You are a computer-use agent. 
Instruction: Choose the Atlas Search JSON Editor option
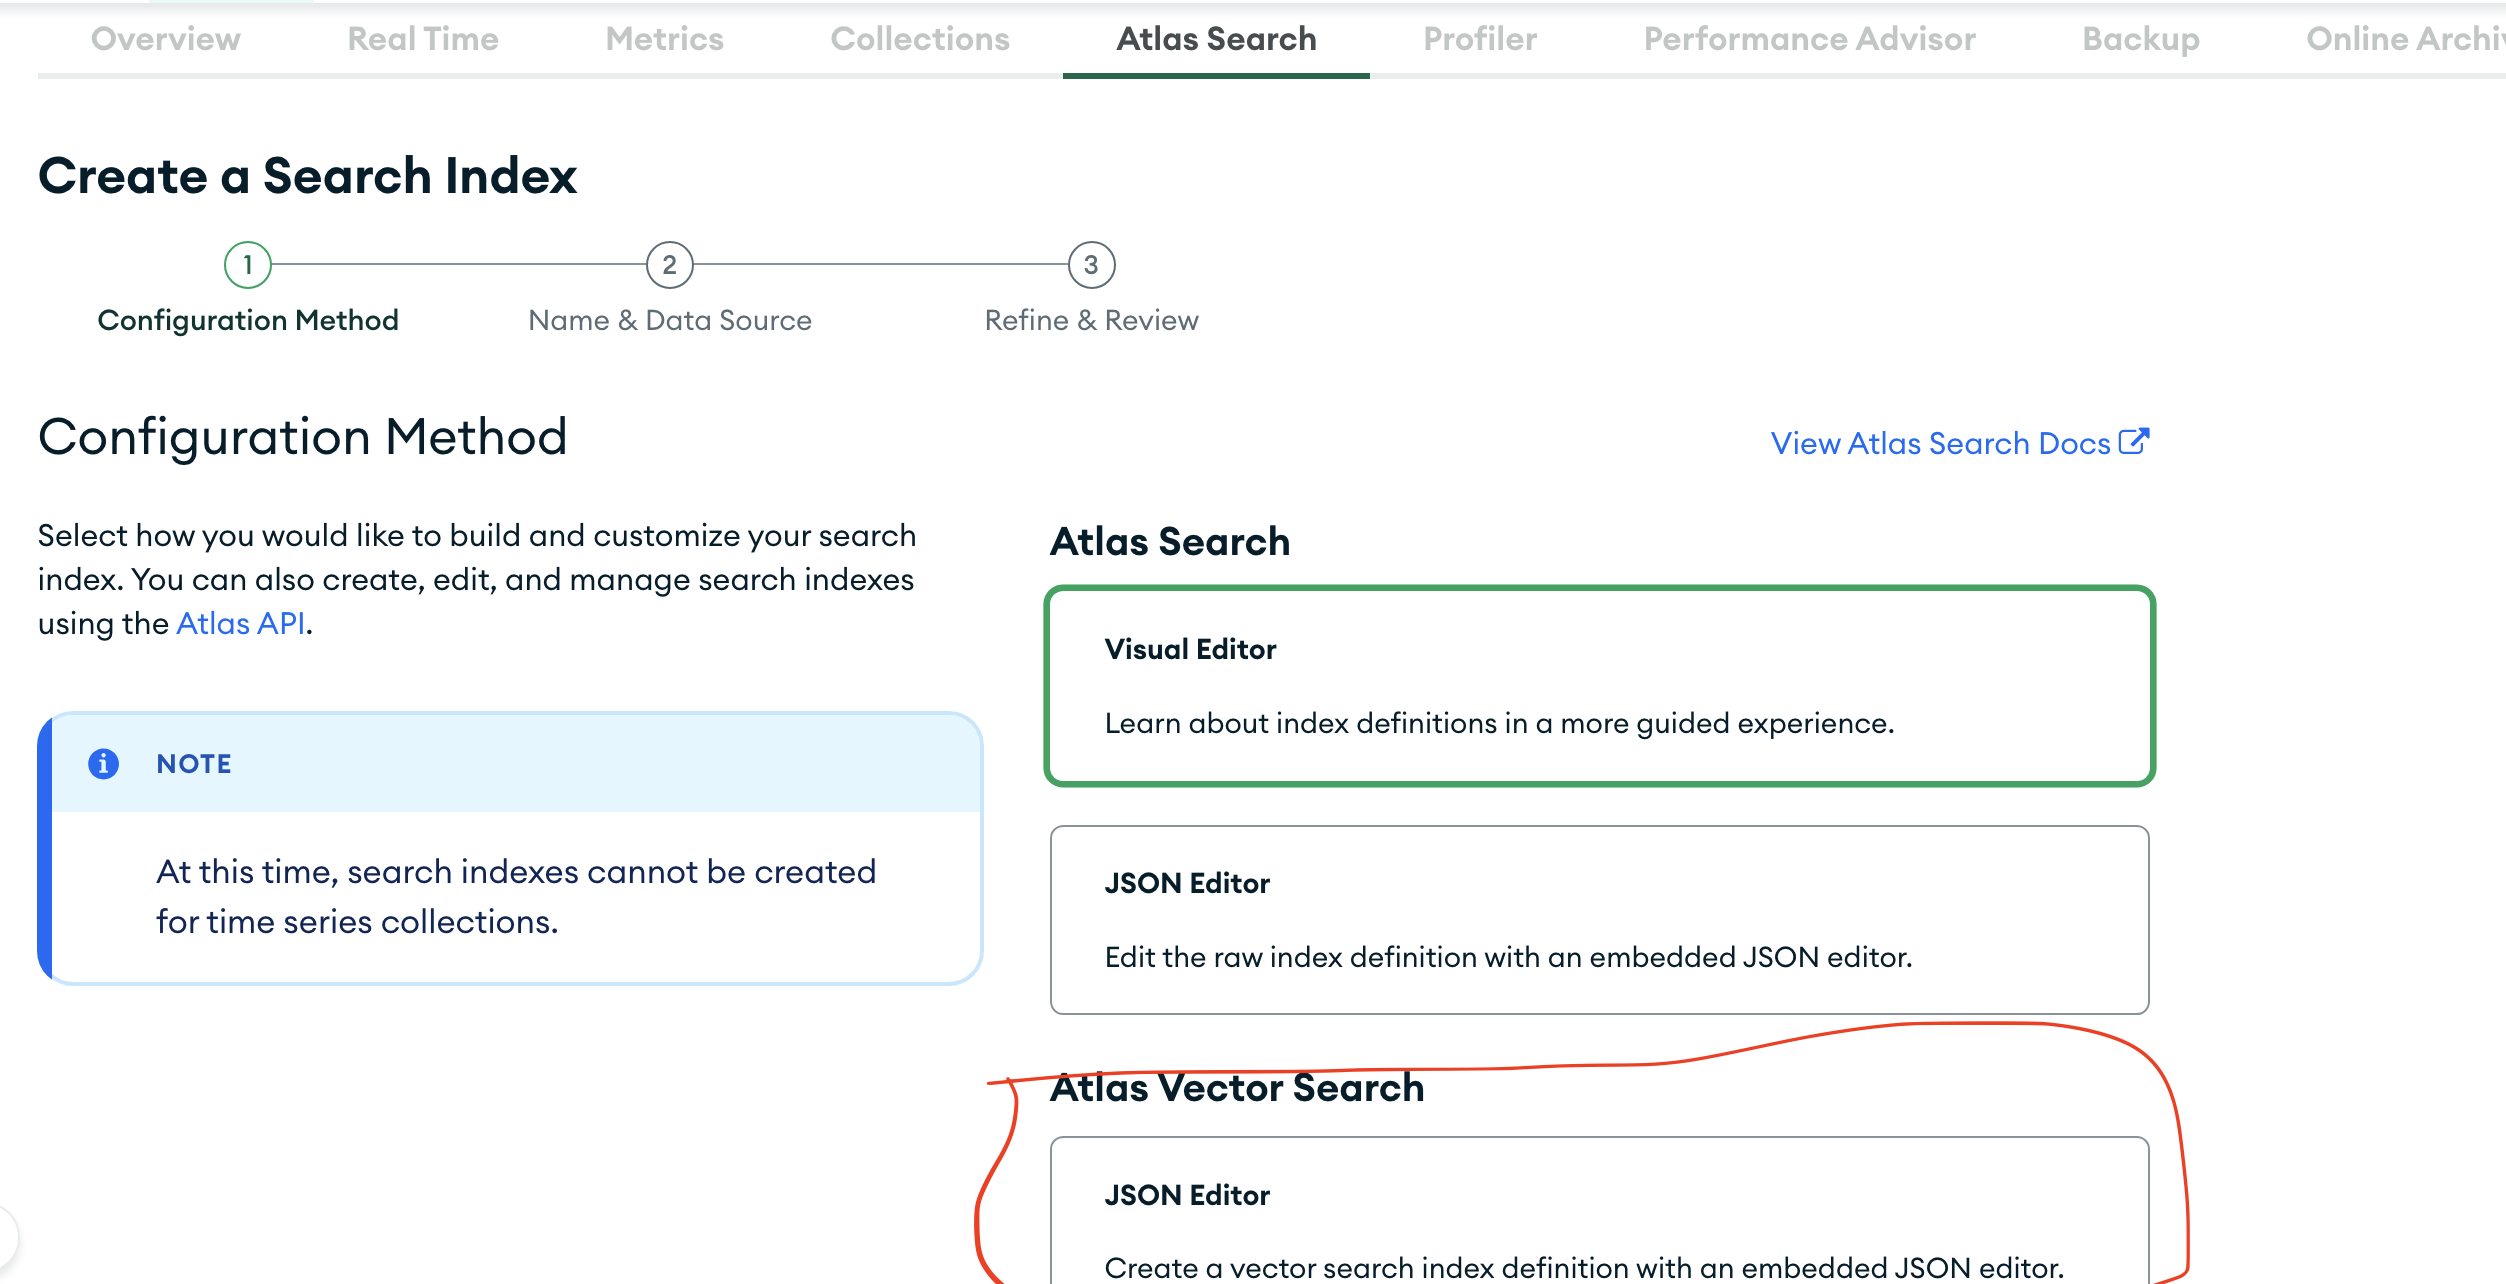pos(1599,920)
